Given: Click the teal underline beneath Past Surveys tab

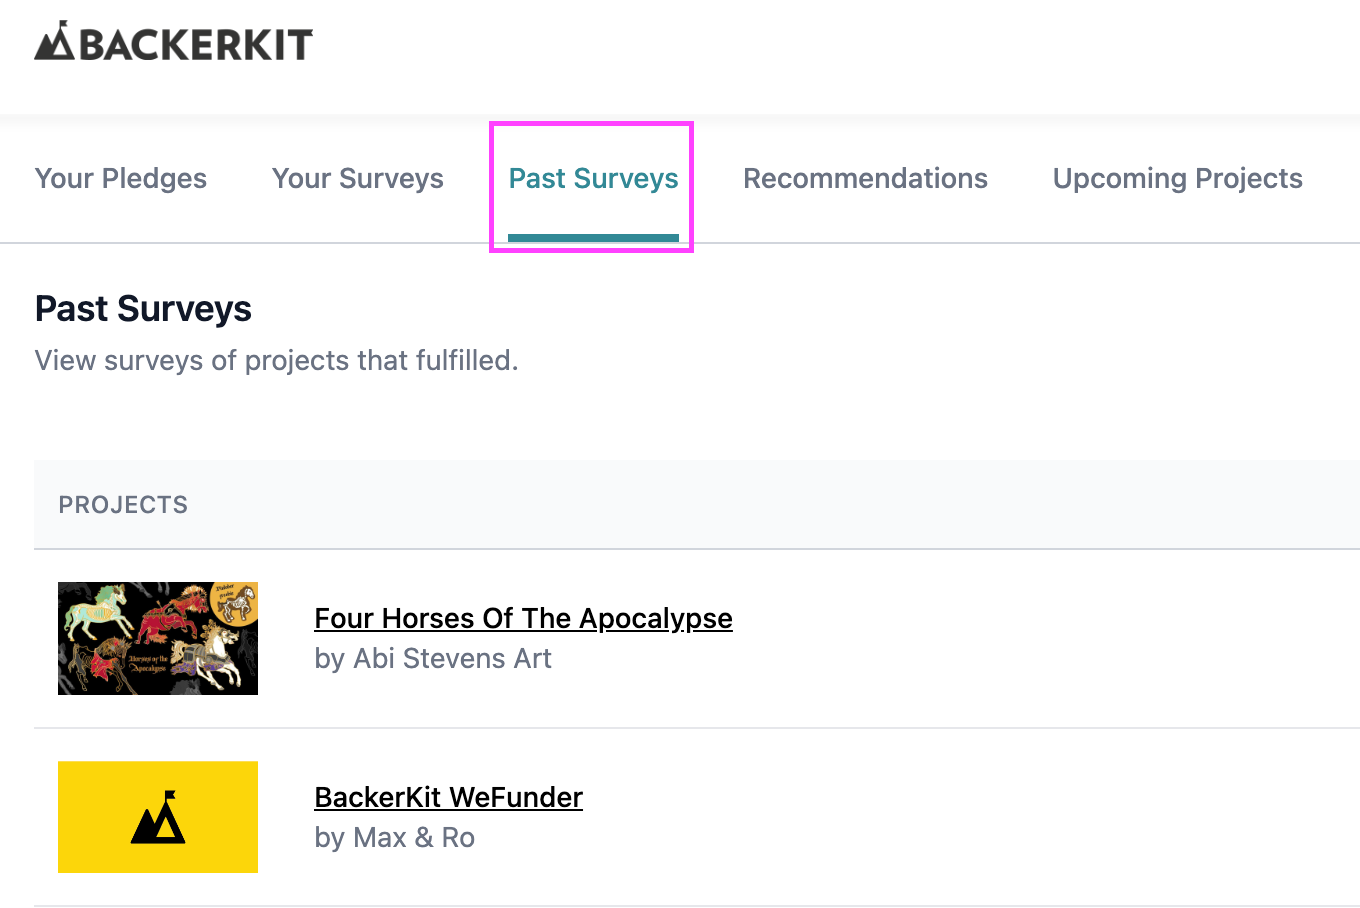Looking at the screenshot, I should pyautogui.click(x=593, y=237).
